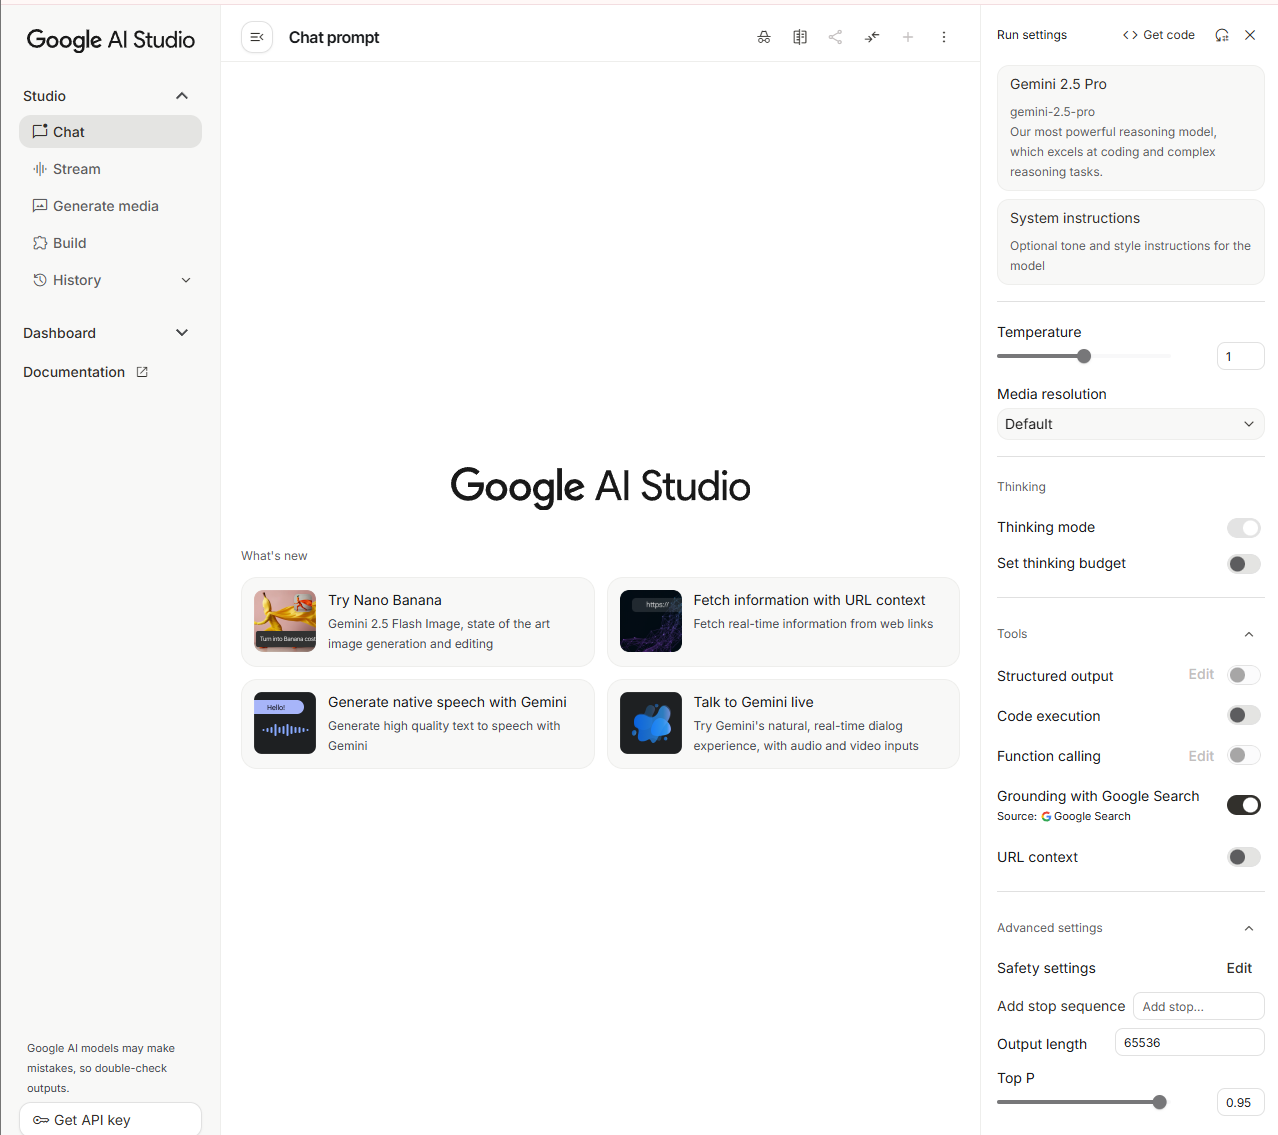Click Edit for Safety settings
This screenshot has height=1135, width=1278.
tap(1239, 968)
